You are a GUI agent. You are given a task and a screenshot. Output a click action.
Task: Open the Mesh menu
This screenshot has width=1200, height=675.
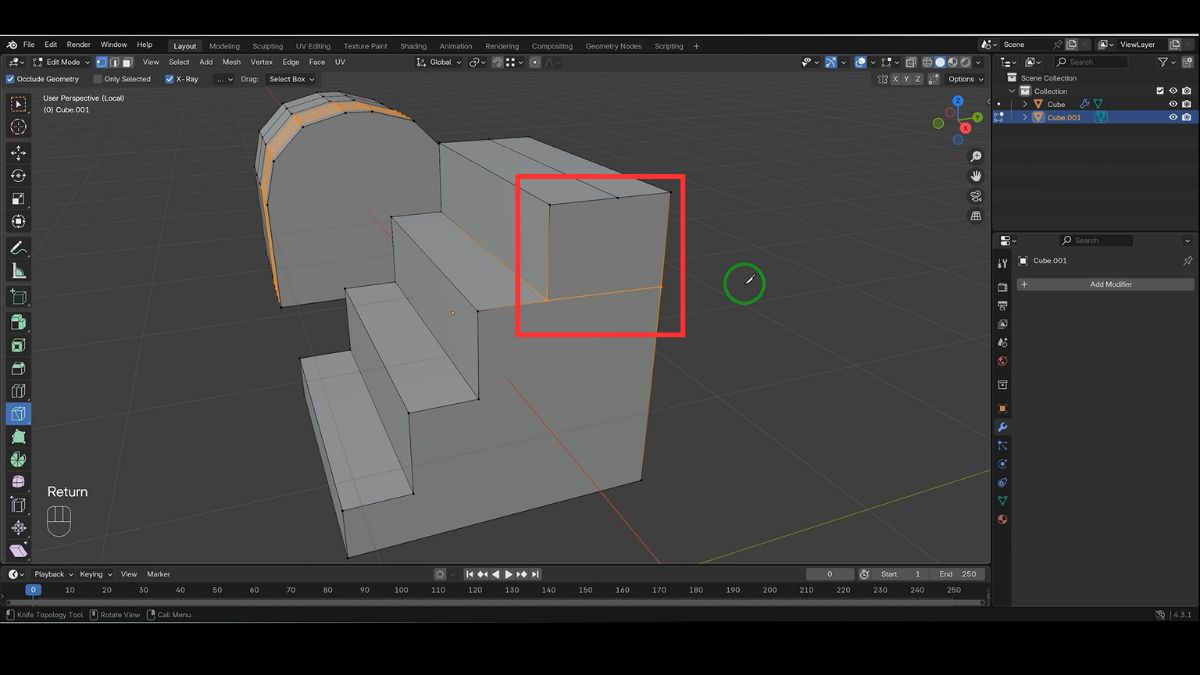(x=231, y=62)
